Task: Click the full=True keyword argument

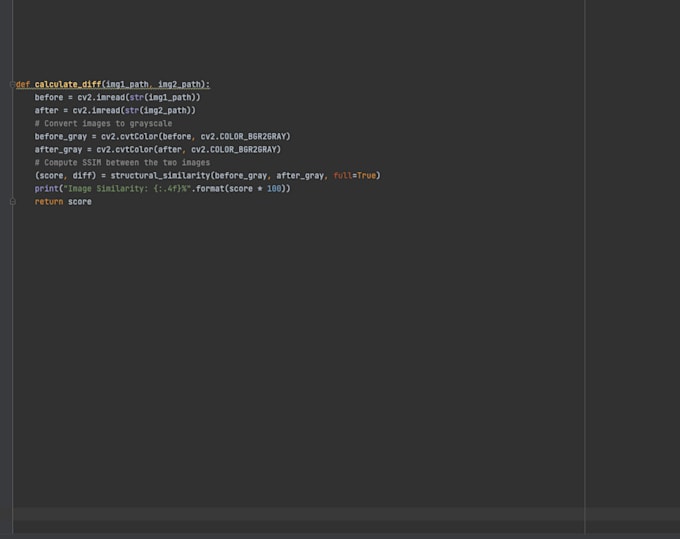Action: (354, 175)
